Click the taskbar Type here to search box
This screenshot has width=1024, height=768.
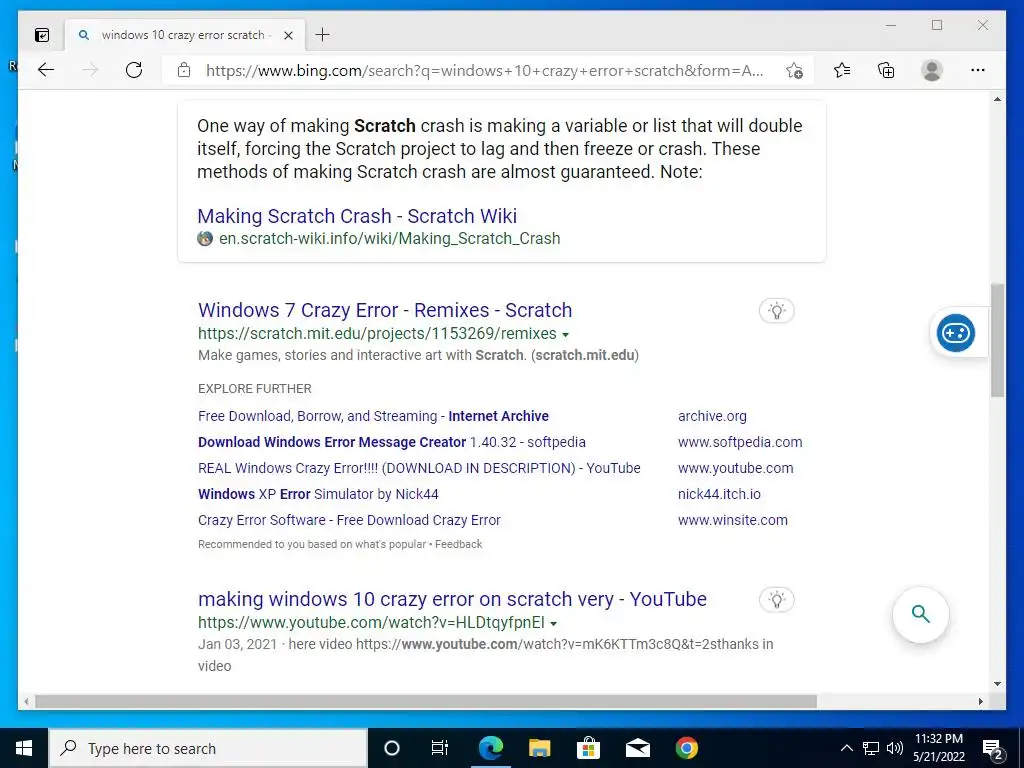(x=208, y=748)
